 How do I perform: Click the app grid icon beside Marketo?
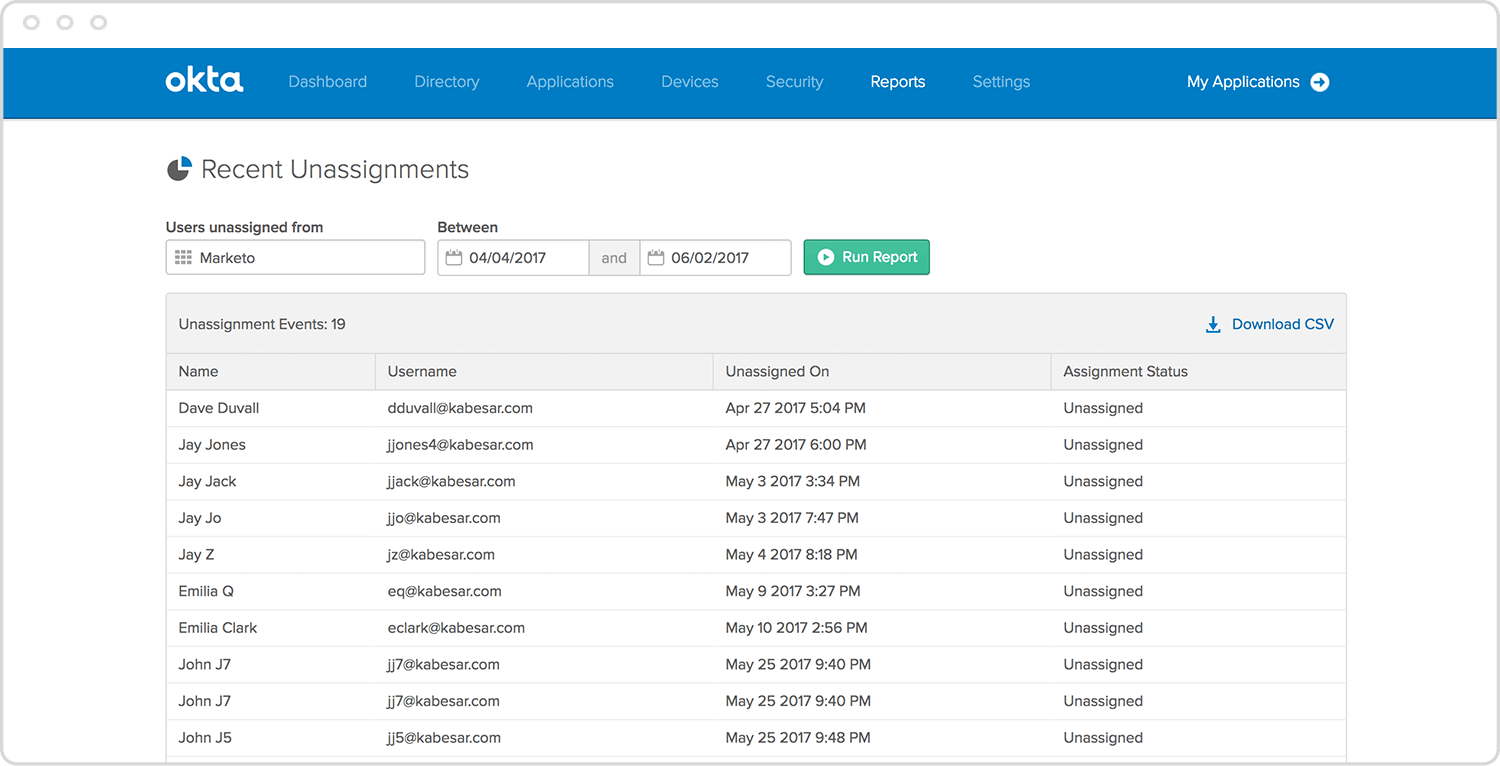(183, 258)
